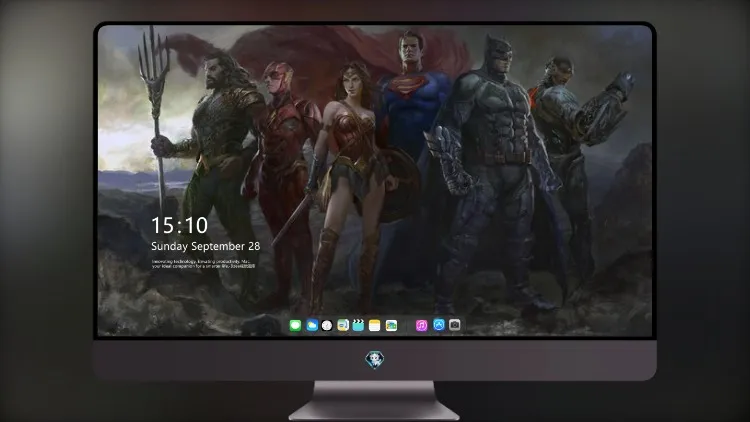Click the monitor chin logo badge
The height and width of the screenshot is (422, 750).
pos(375,360)
